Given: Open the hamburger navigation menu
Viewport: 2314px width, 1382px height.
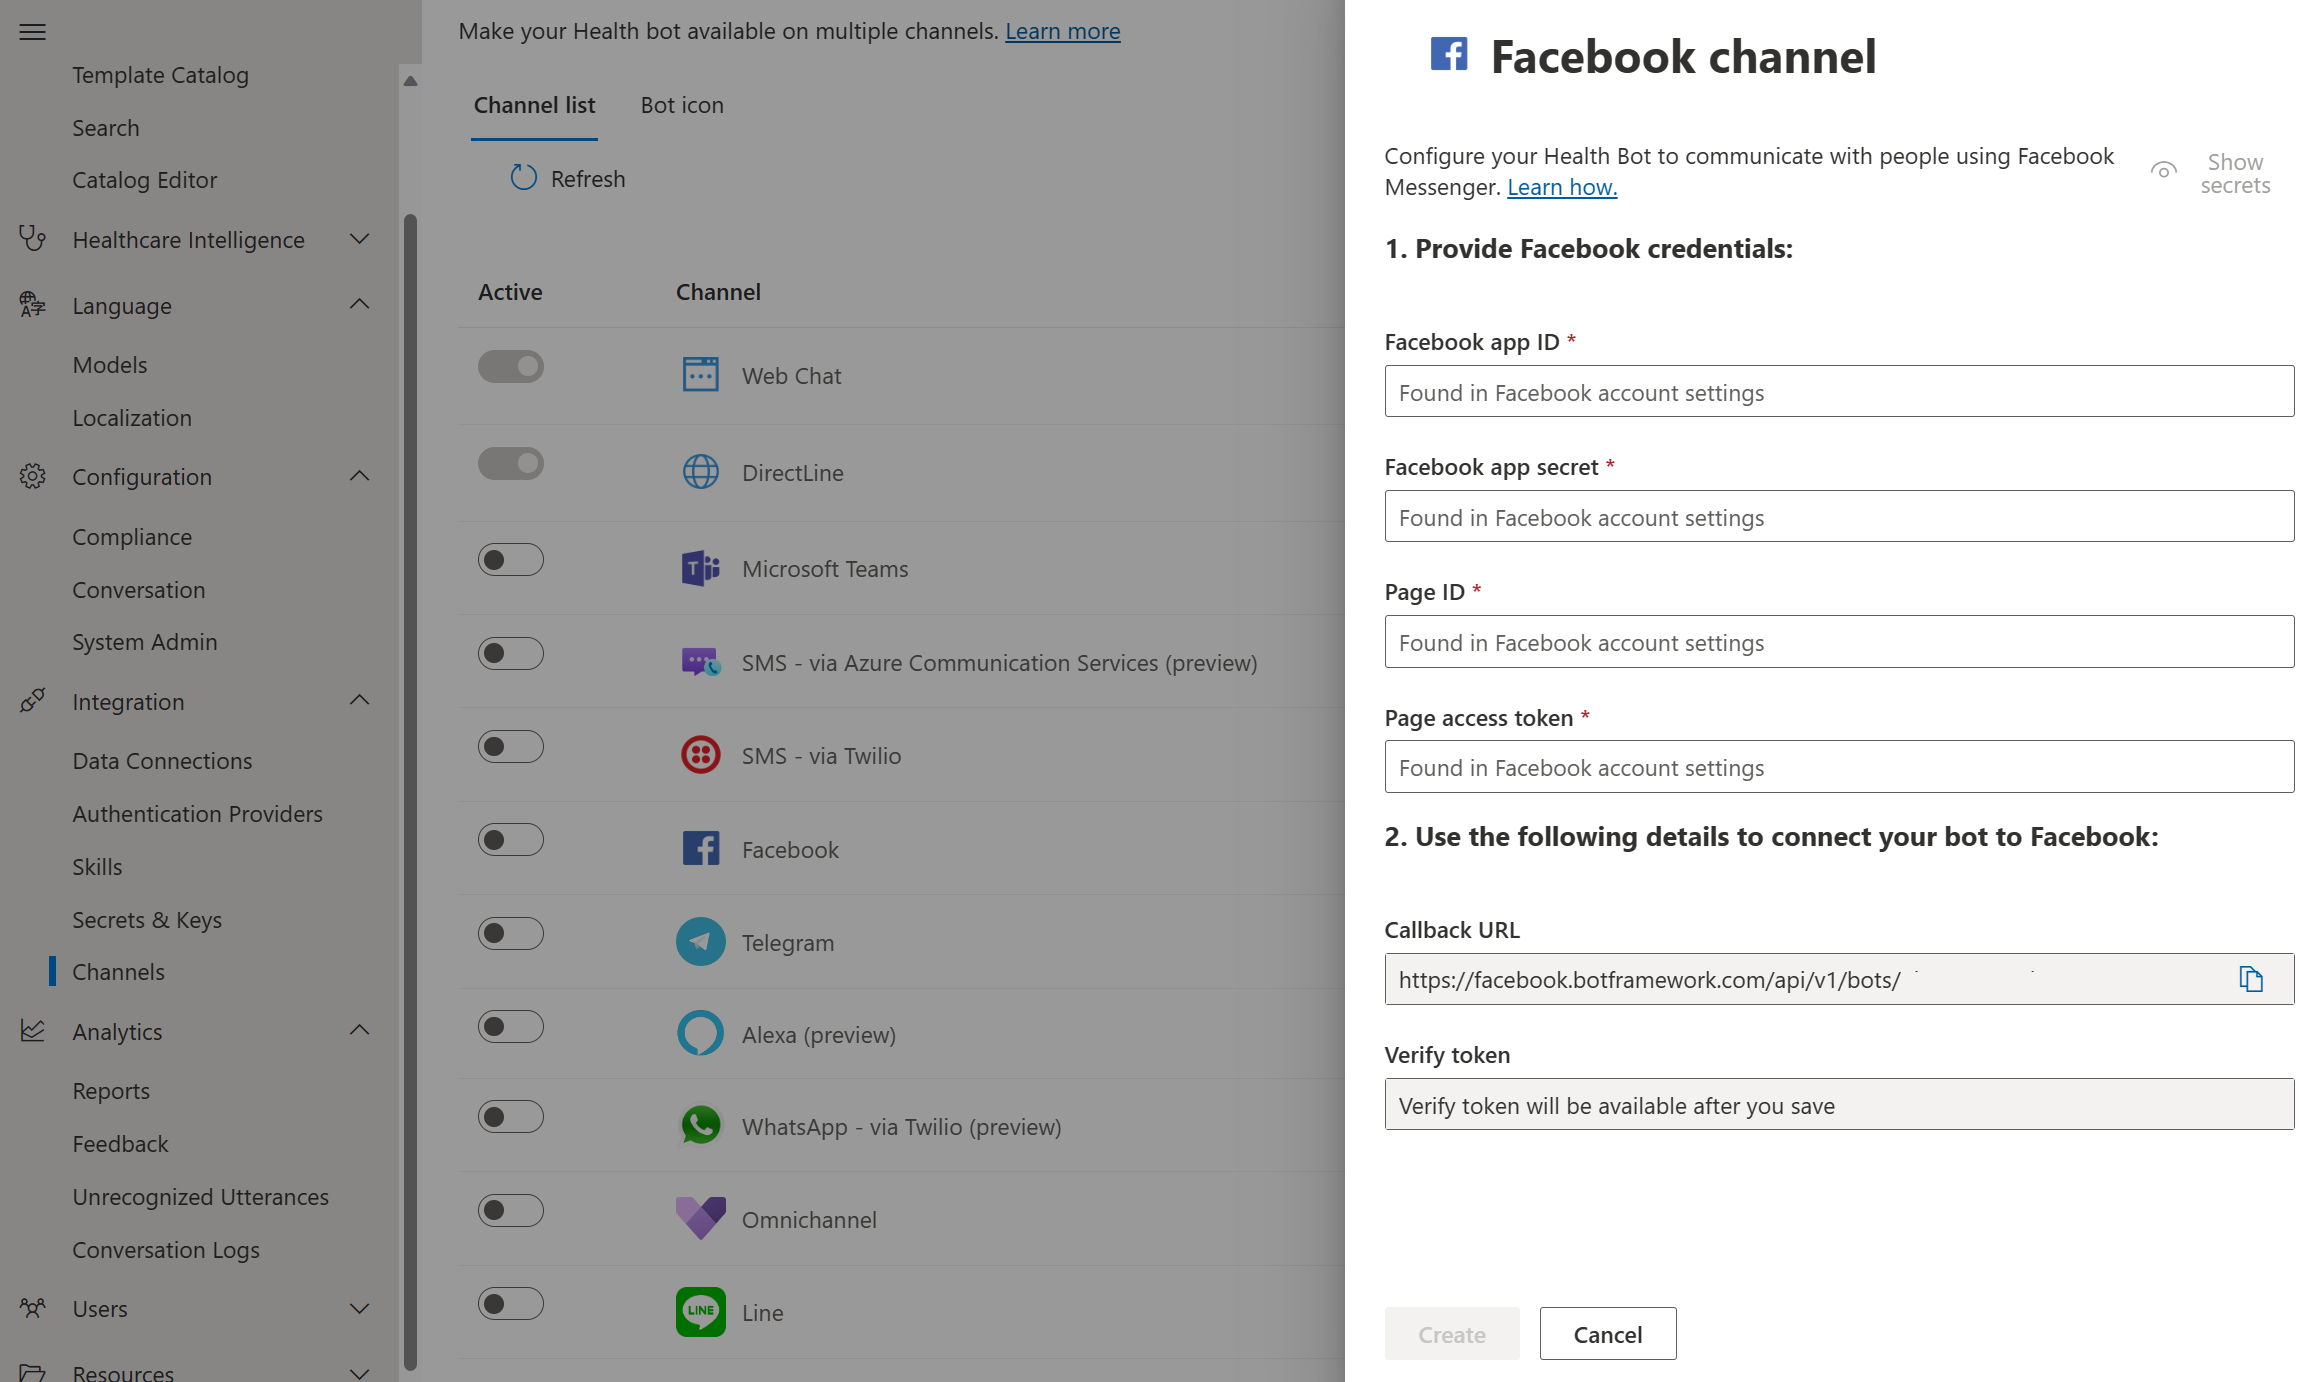Looking at the screenshot, I should click(33, 32).
